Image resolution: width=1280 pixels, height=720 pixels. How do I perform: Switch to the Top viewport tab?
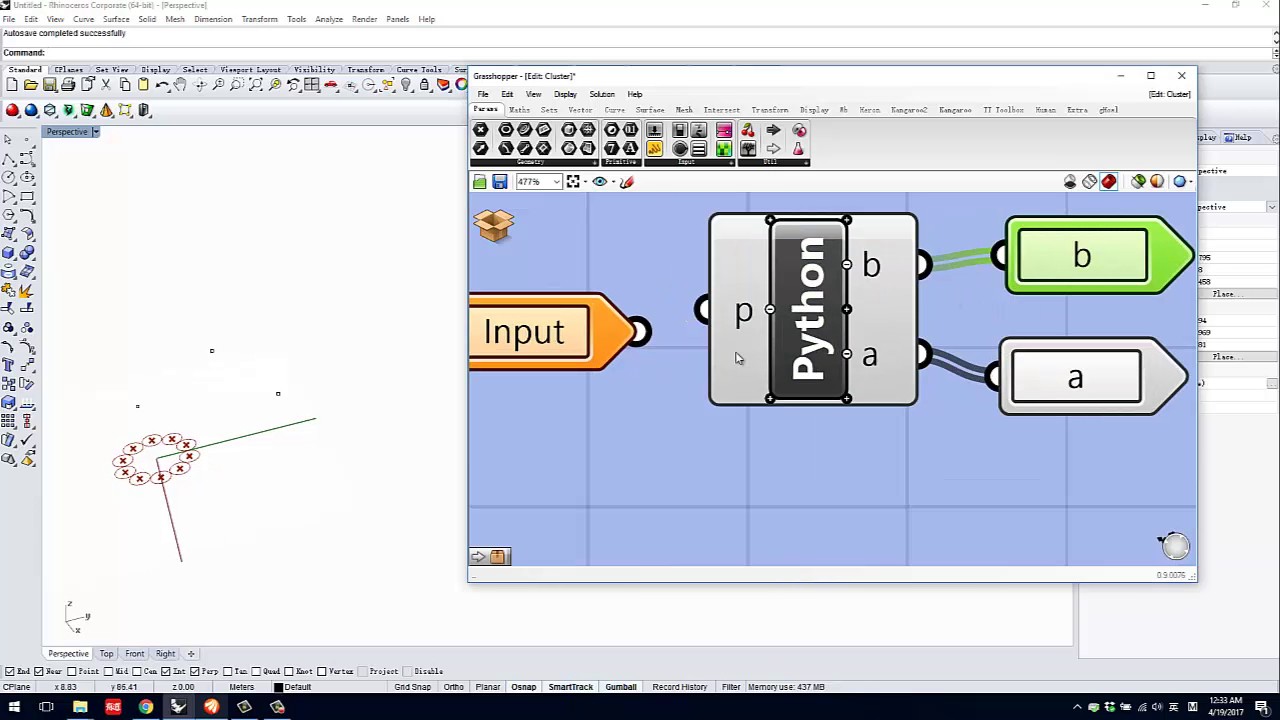[106, 654]
